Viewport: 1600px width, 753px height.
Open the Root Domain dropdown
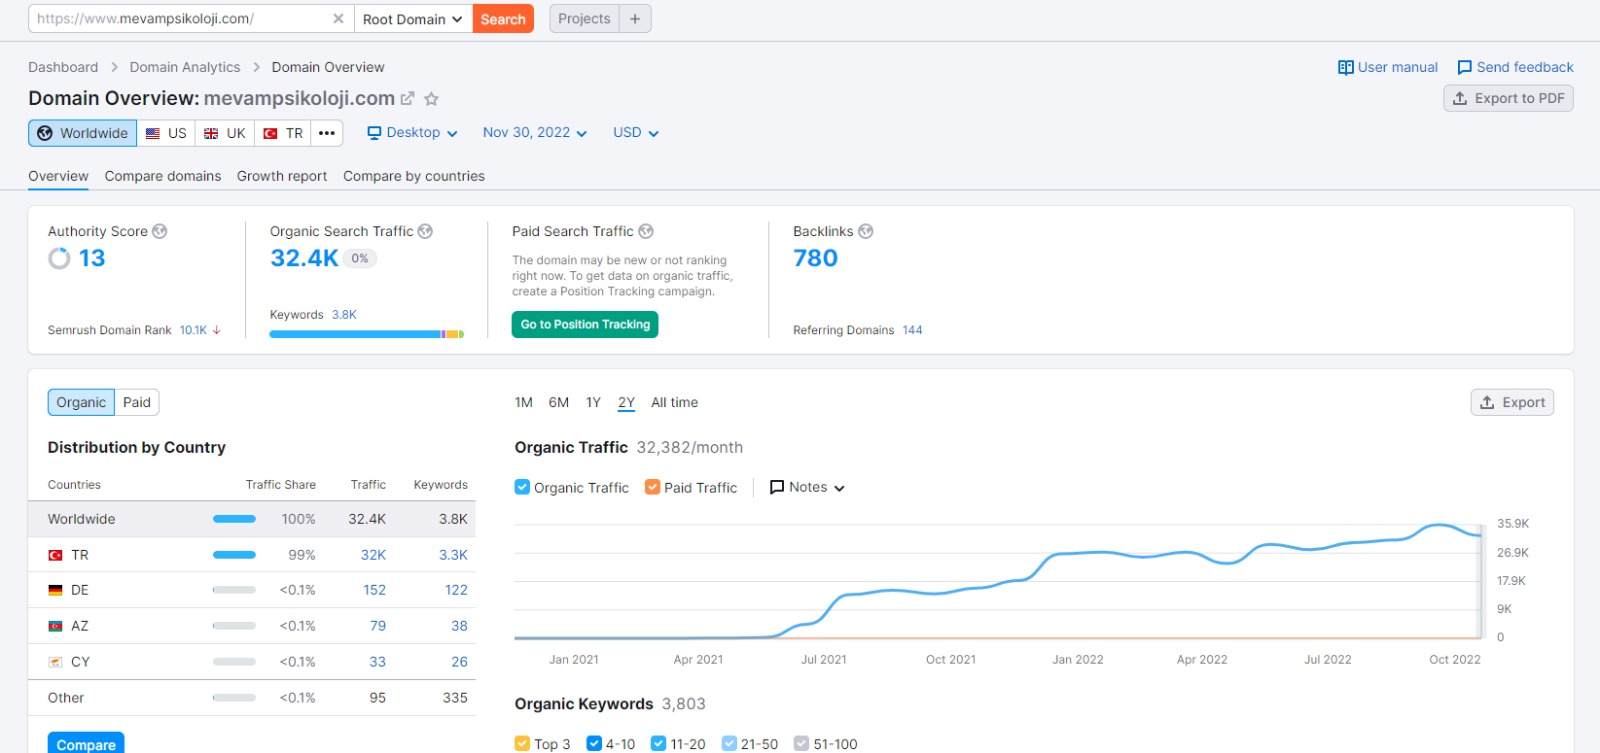[x=413, y=19]
